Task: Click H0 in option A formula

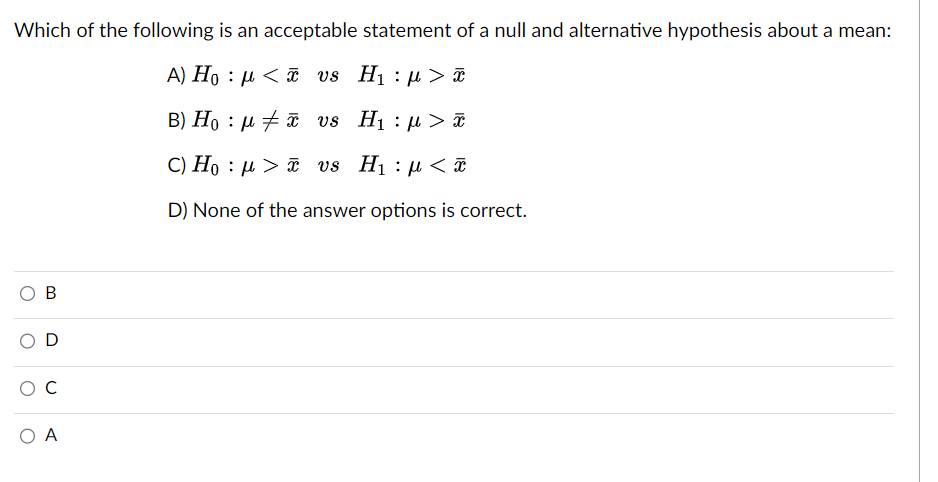Action: coord(206,76)
